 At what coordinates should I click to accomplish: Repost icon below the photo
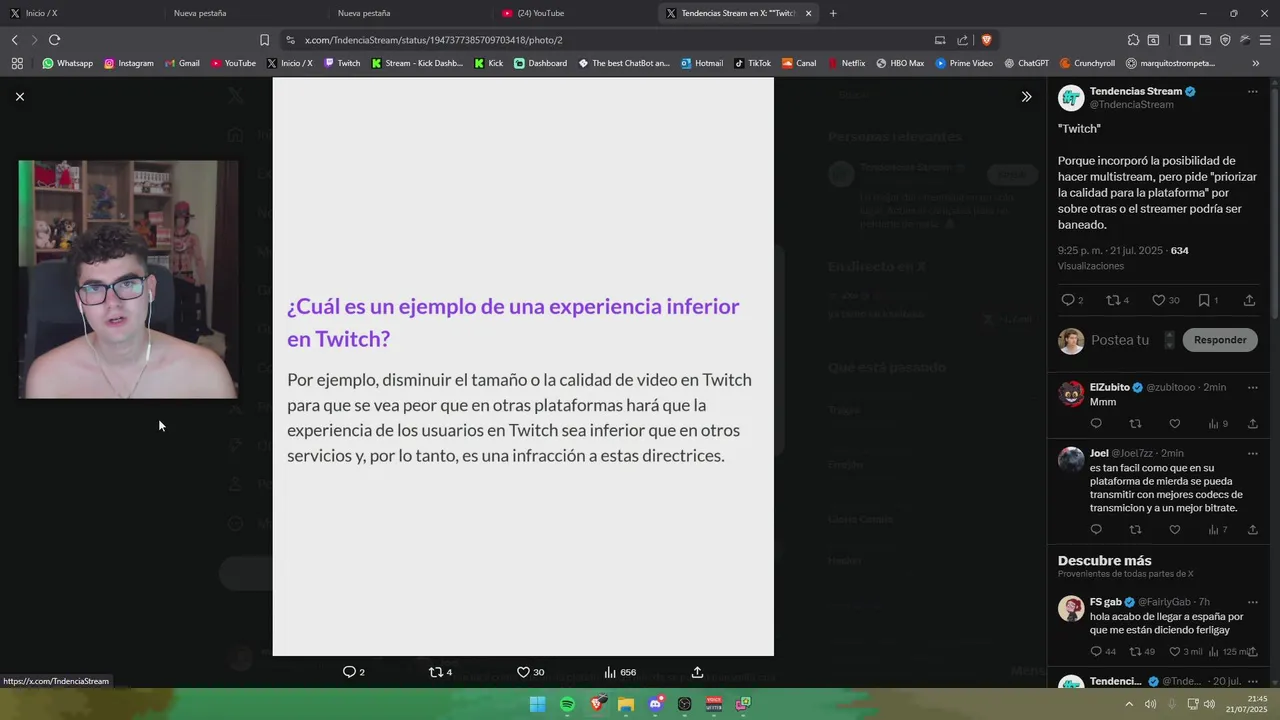coord(435,672)
